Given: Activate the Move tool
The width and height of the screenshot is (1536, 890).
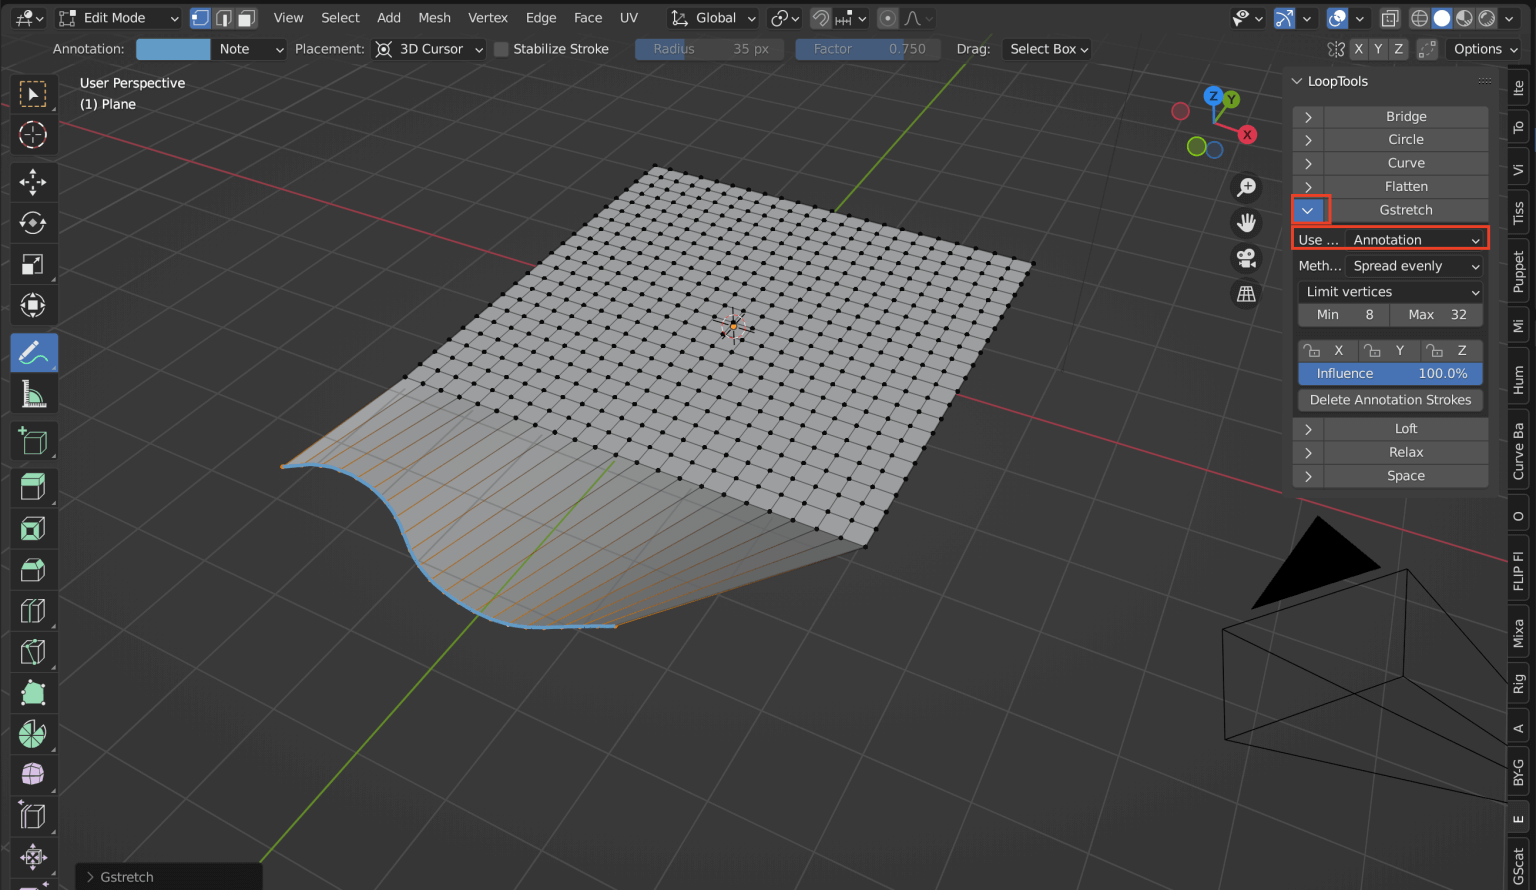Looking at the screenshot, I should click(33, 182).
